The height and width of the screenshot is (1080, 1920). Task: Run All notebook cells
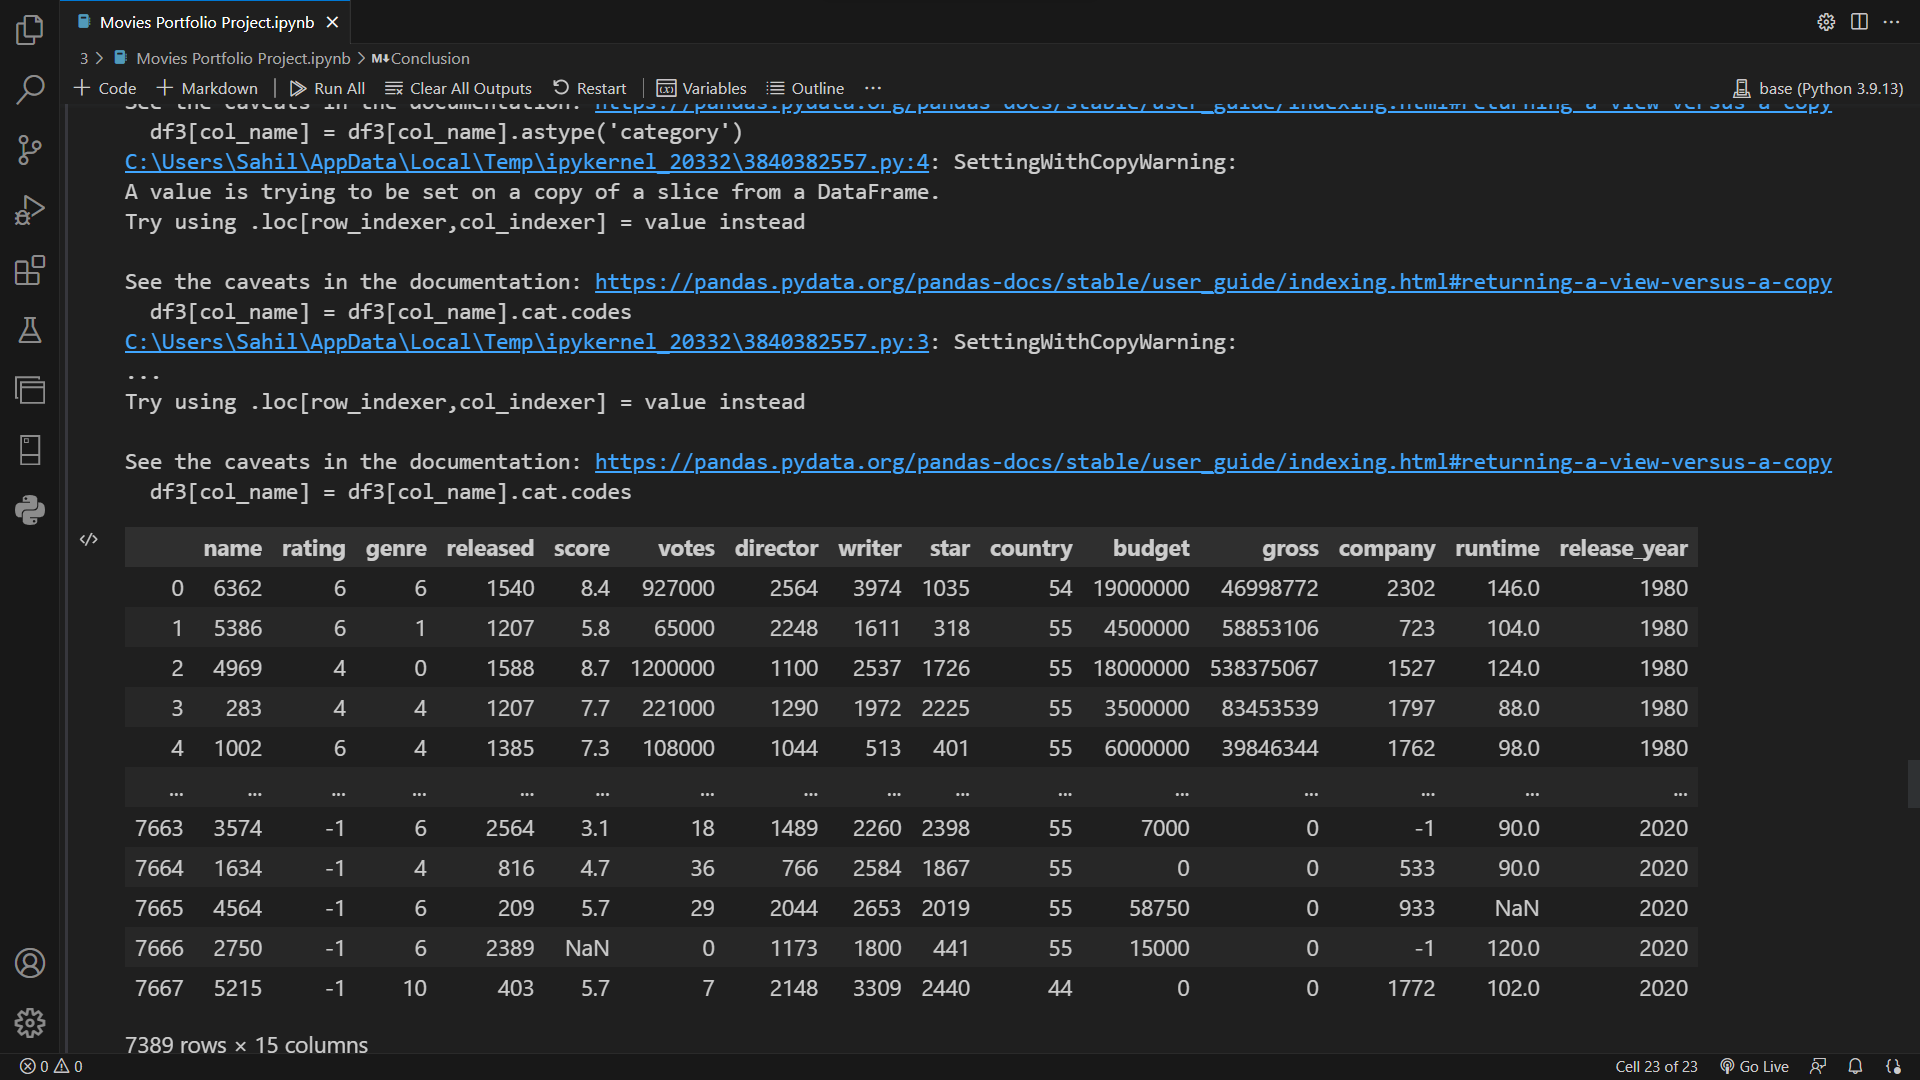point(327,88)
